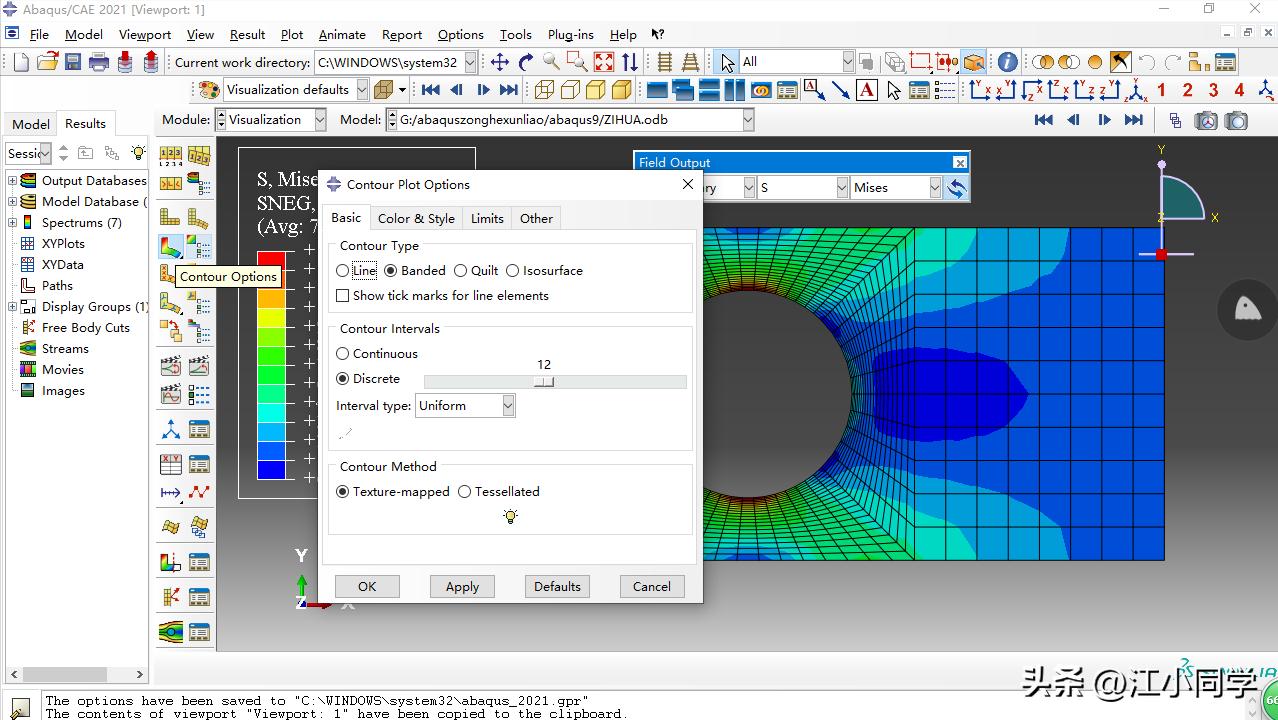Image resolution: width=1278 pixels, height=720 pixels.
Task: Click the Print icon in toolbar
Action: click(99, 62)
